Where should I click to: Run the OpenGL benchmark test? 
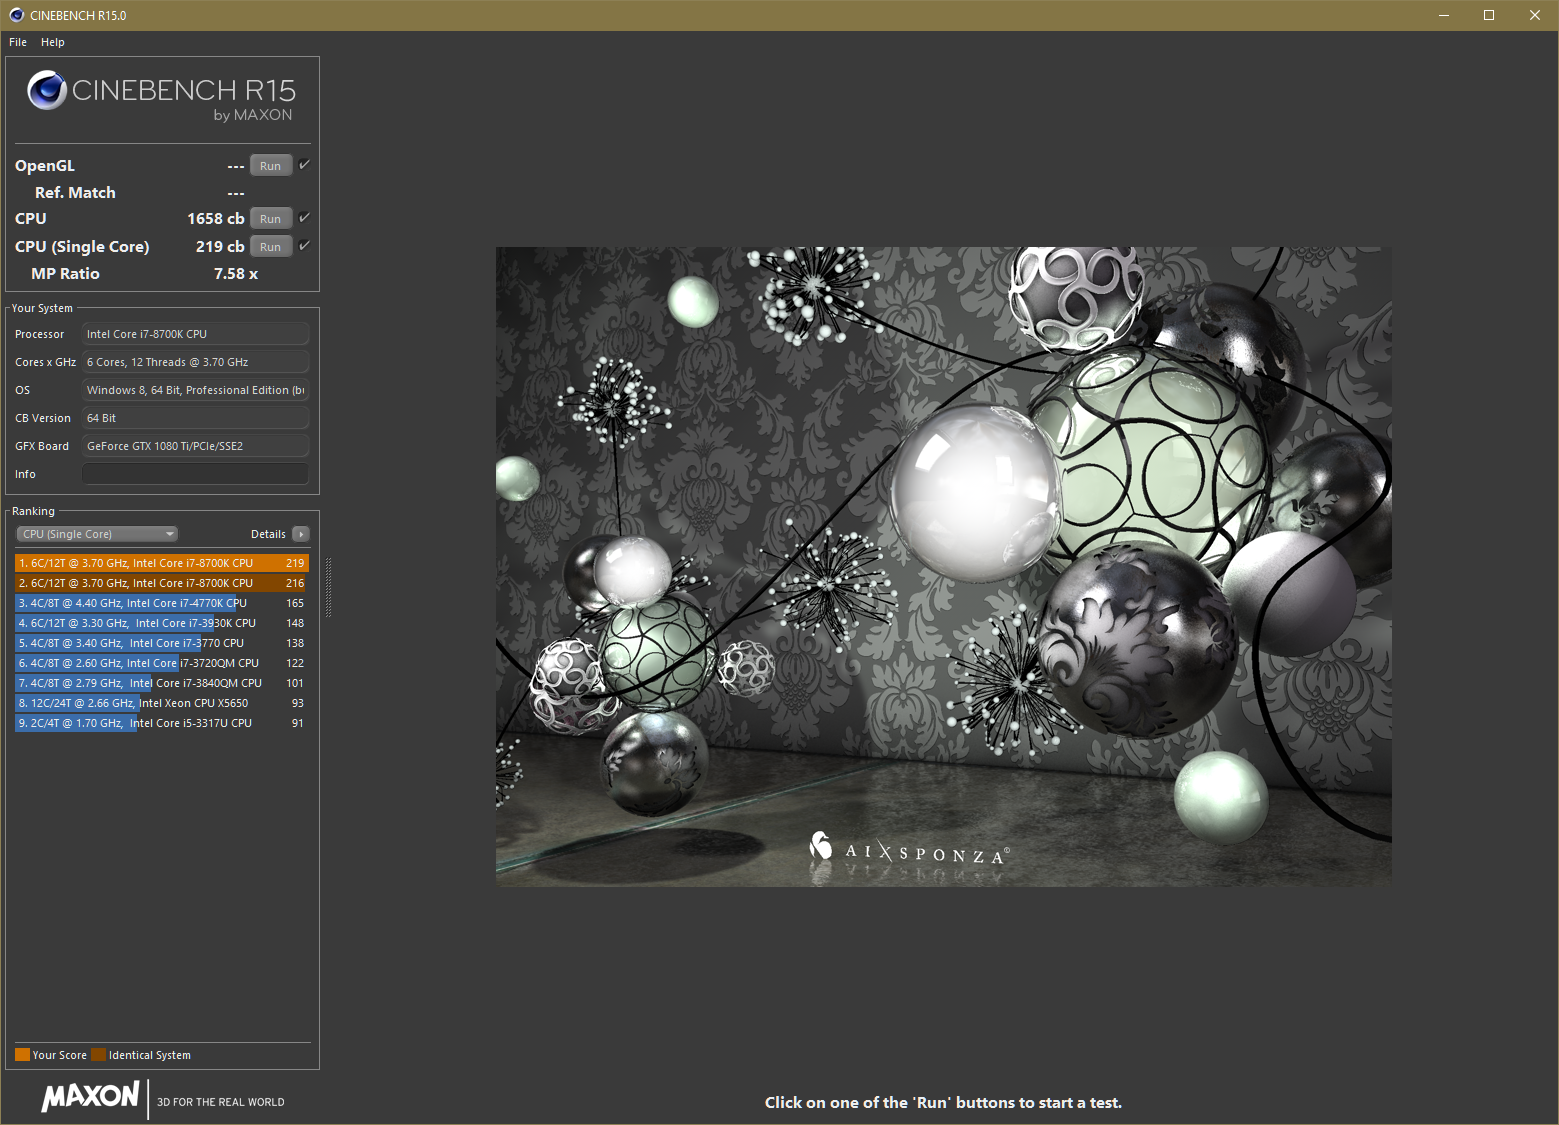point(271,166)
